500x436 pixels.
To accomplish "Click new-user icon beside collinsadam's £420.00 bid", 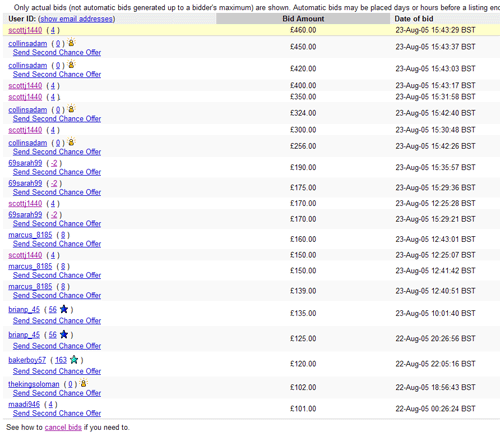I will click(71, 64).
